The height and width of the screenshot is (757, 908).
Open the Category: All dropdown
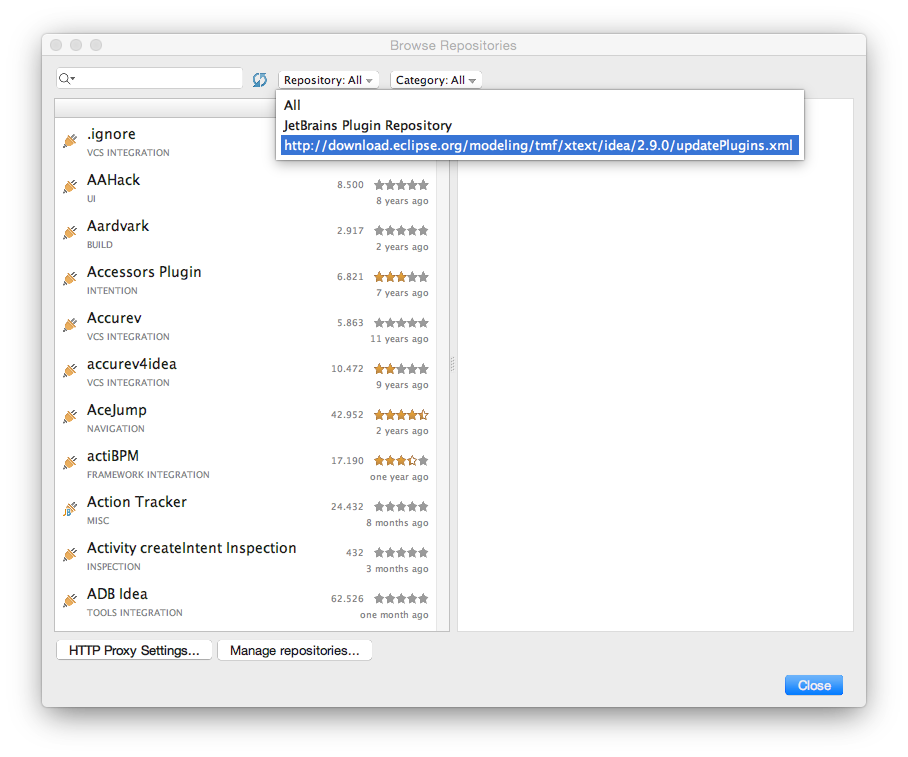436,79
